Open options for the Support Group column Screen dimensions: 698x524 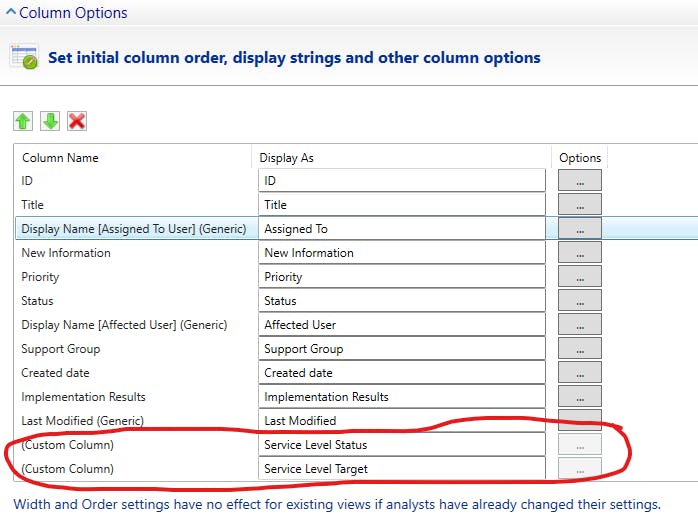coord(580,348)
